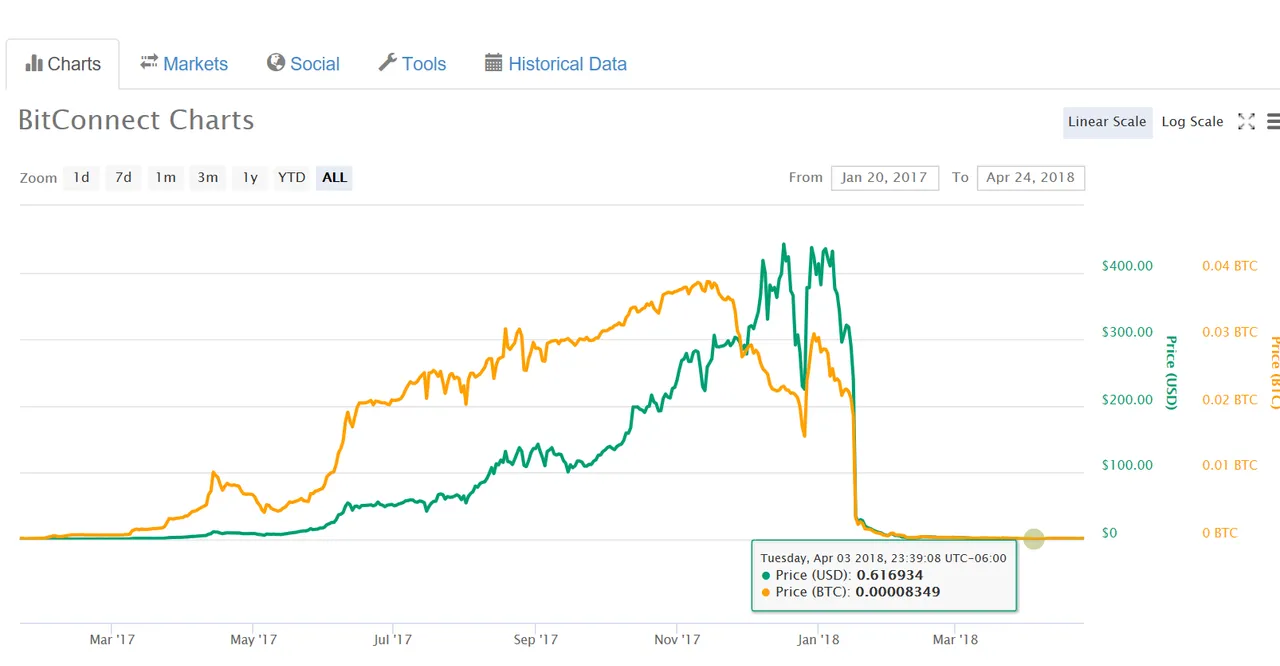Click the May '17 x-axis label

coord(253,639)
